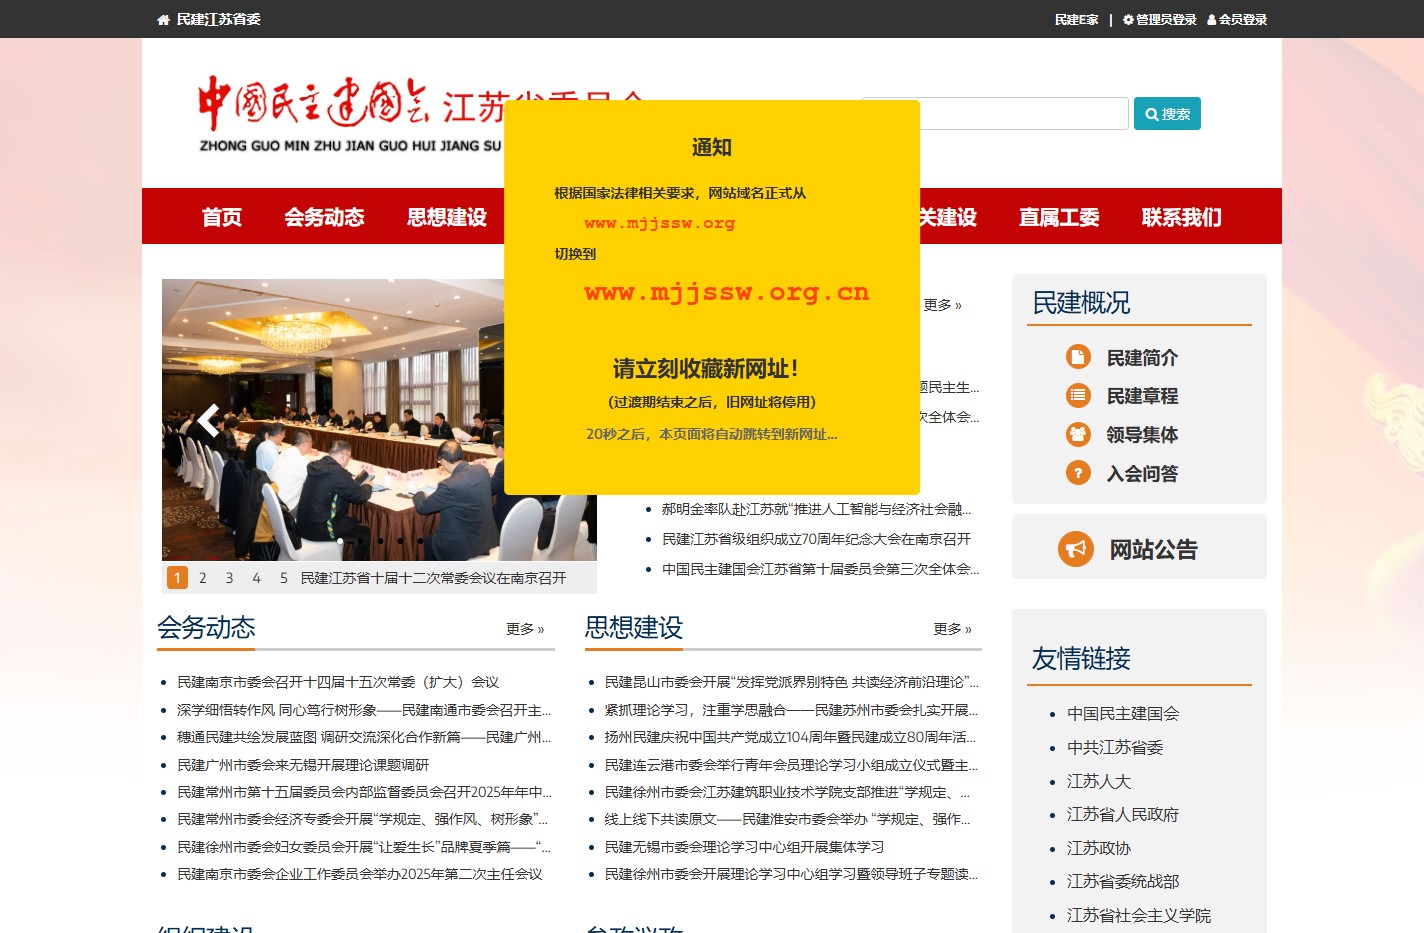Open friendly link 江苏省委统战部
1424x933 pixels.
[x=1123, y=882]
